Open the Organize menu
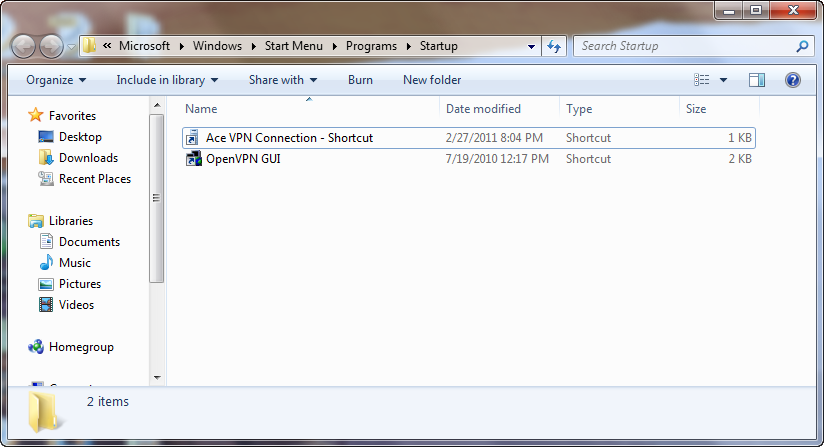The image size is (824, 447). pyautogui.click(x=56, y=80)
